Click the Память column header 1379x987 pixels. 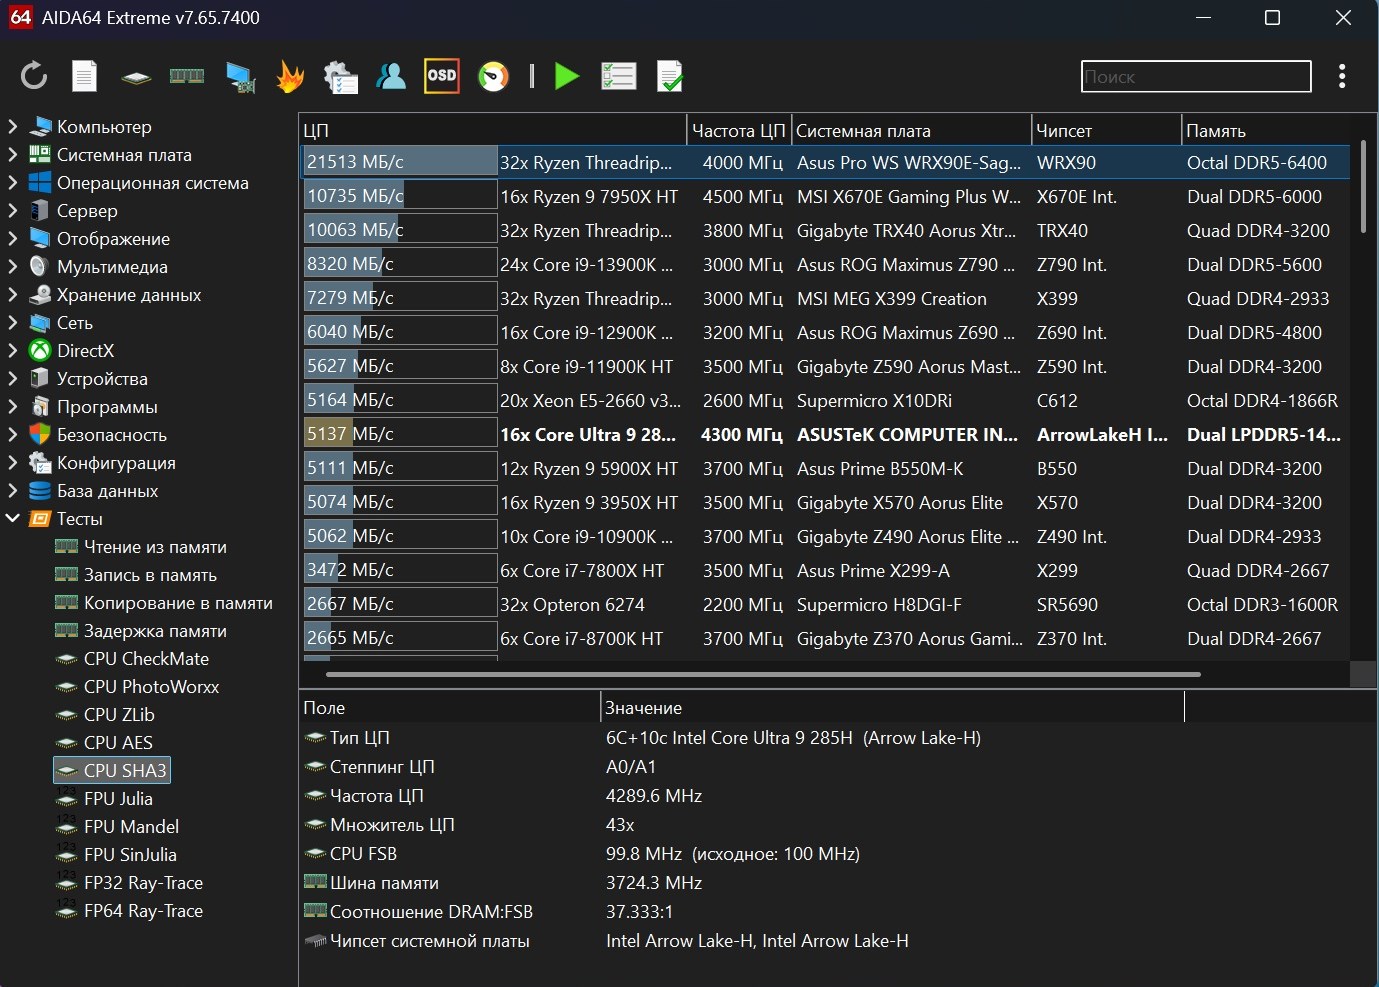[x=1215, y=131]
